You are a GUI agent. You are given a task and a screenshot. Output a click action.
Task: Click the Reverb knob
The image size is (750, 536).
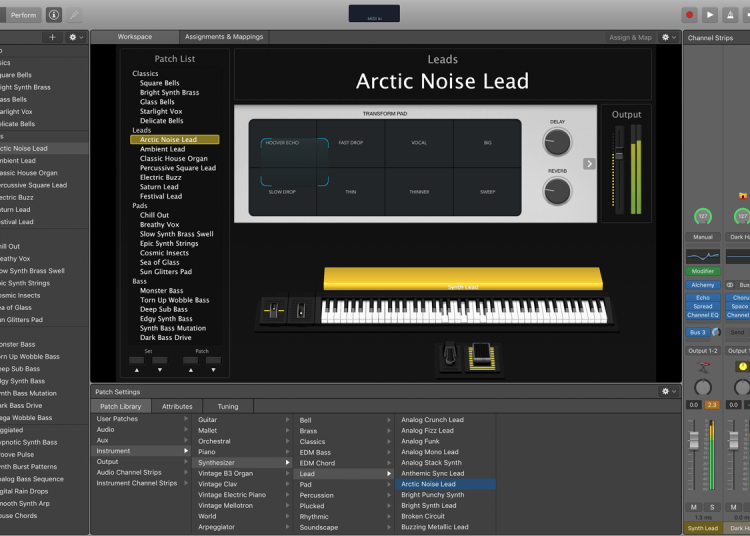(x=557, y=191)
